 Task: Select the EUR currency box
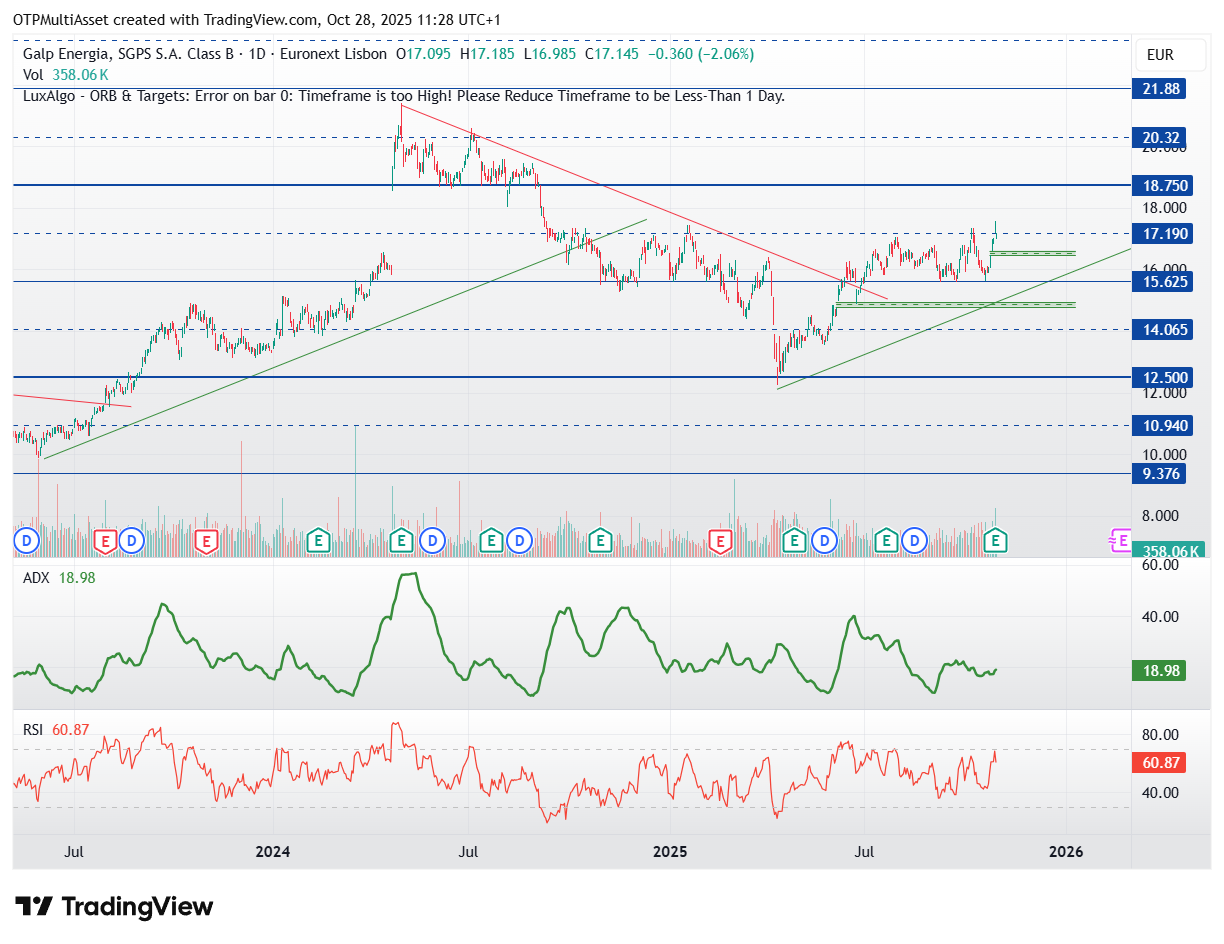pyautogui.click(x=1160, y=55)
